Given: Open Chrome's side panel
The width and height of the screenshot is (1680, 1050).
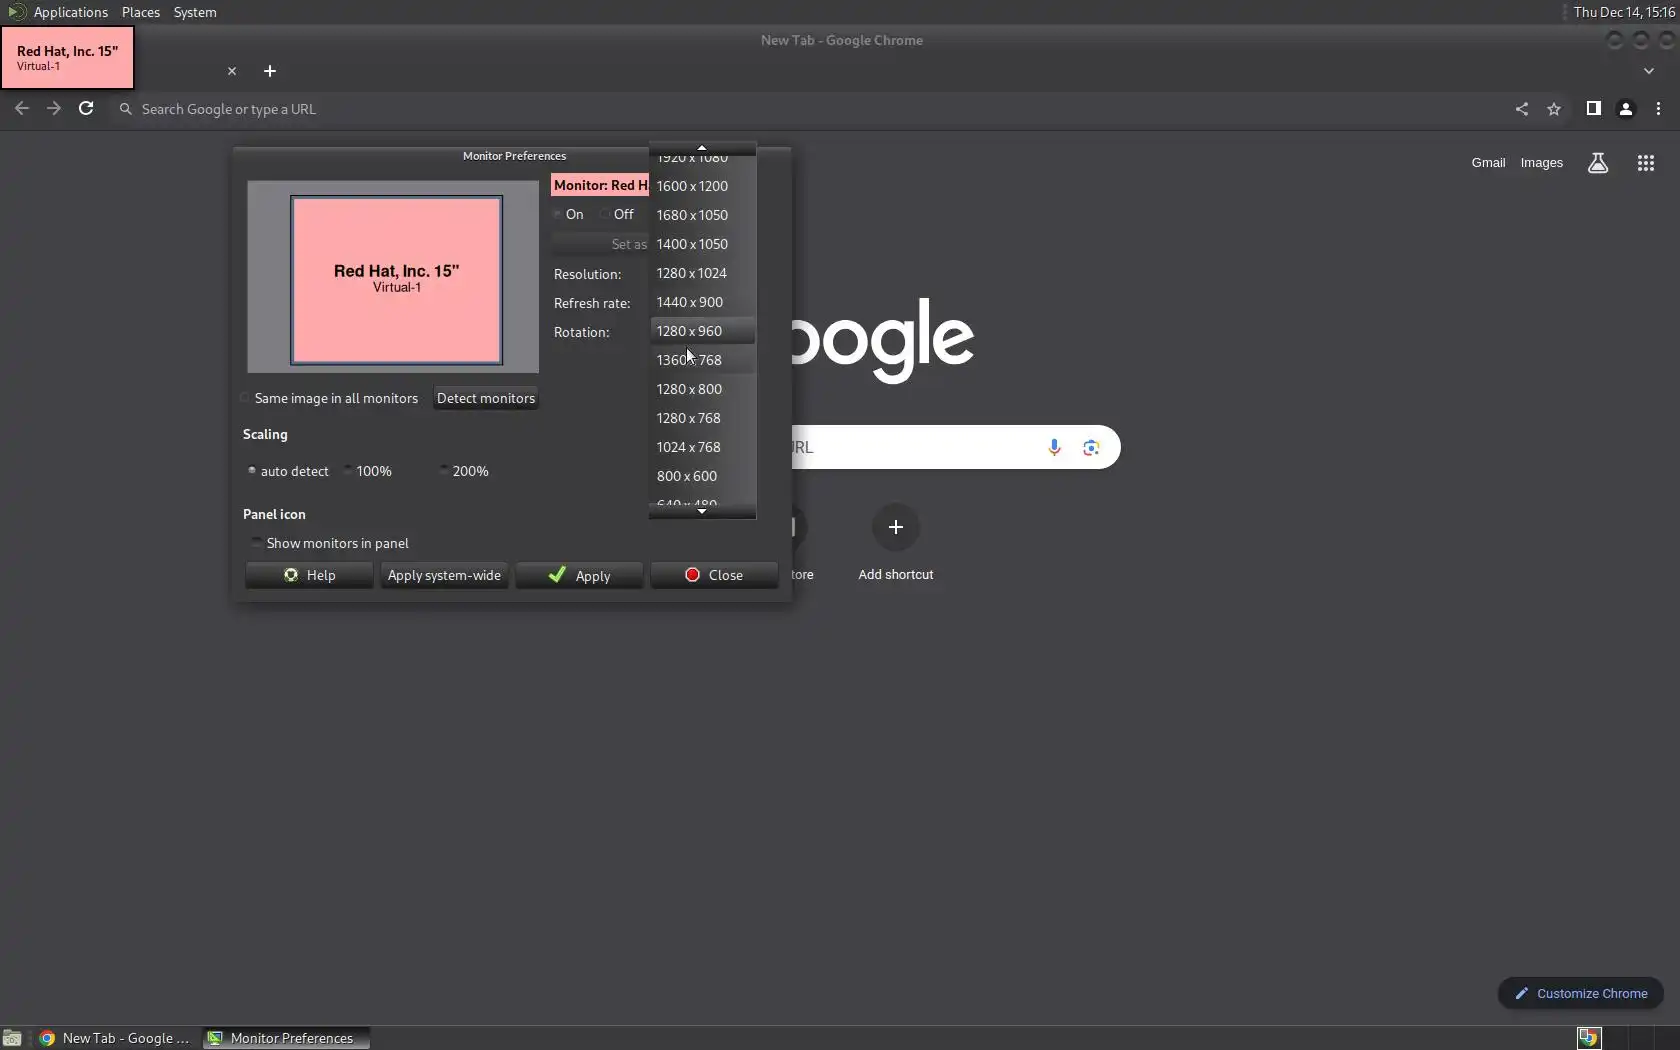Looking at the screenshot, I should pos(1594,109).
